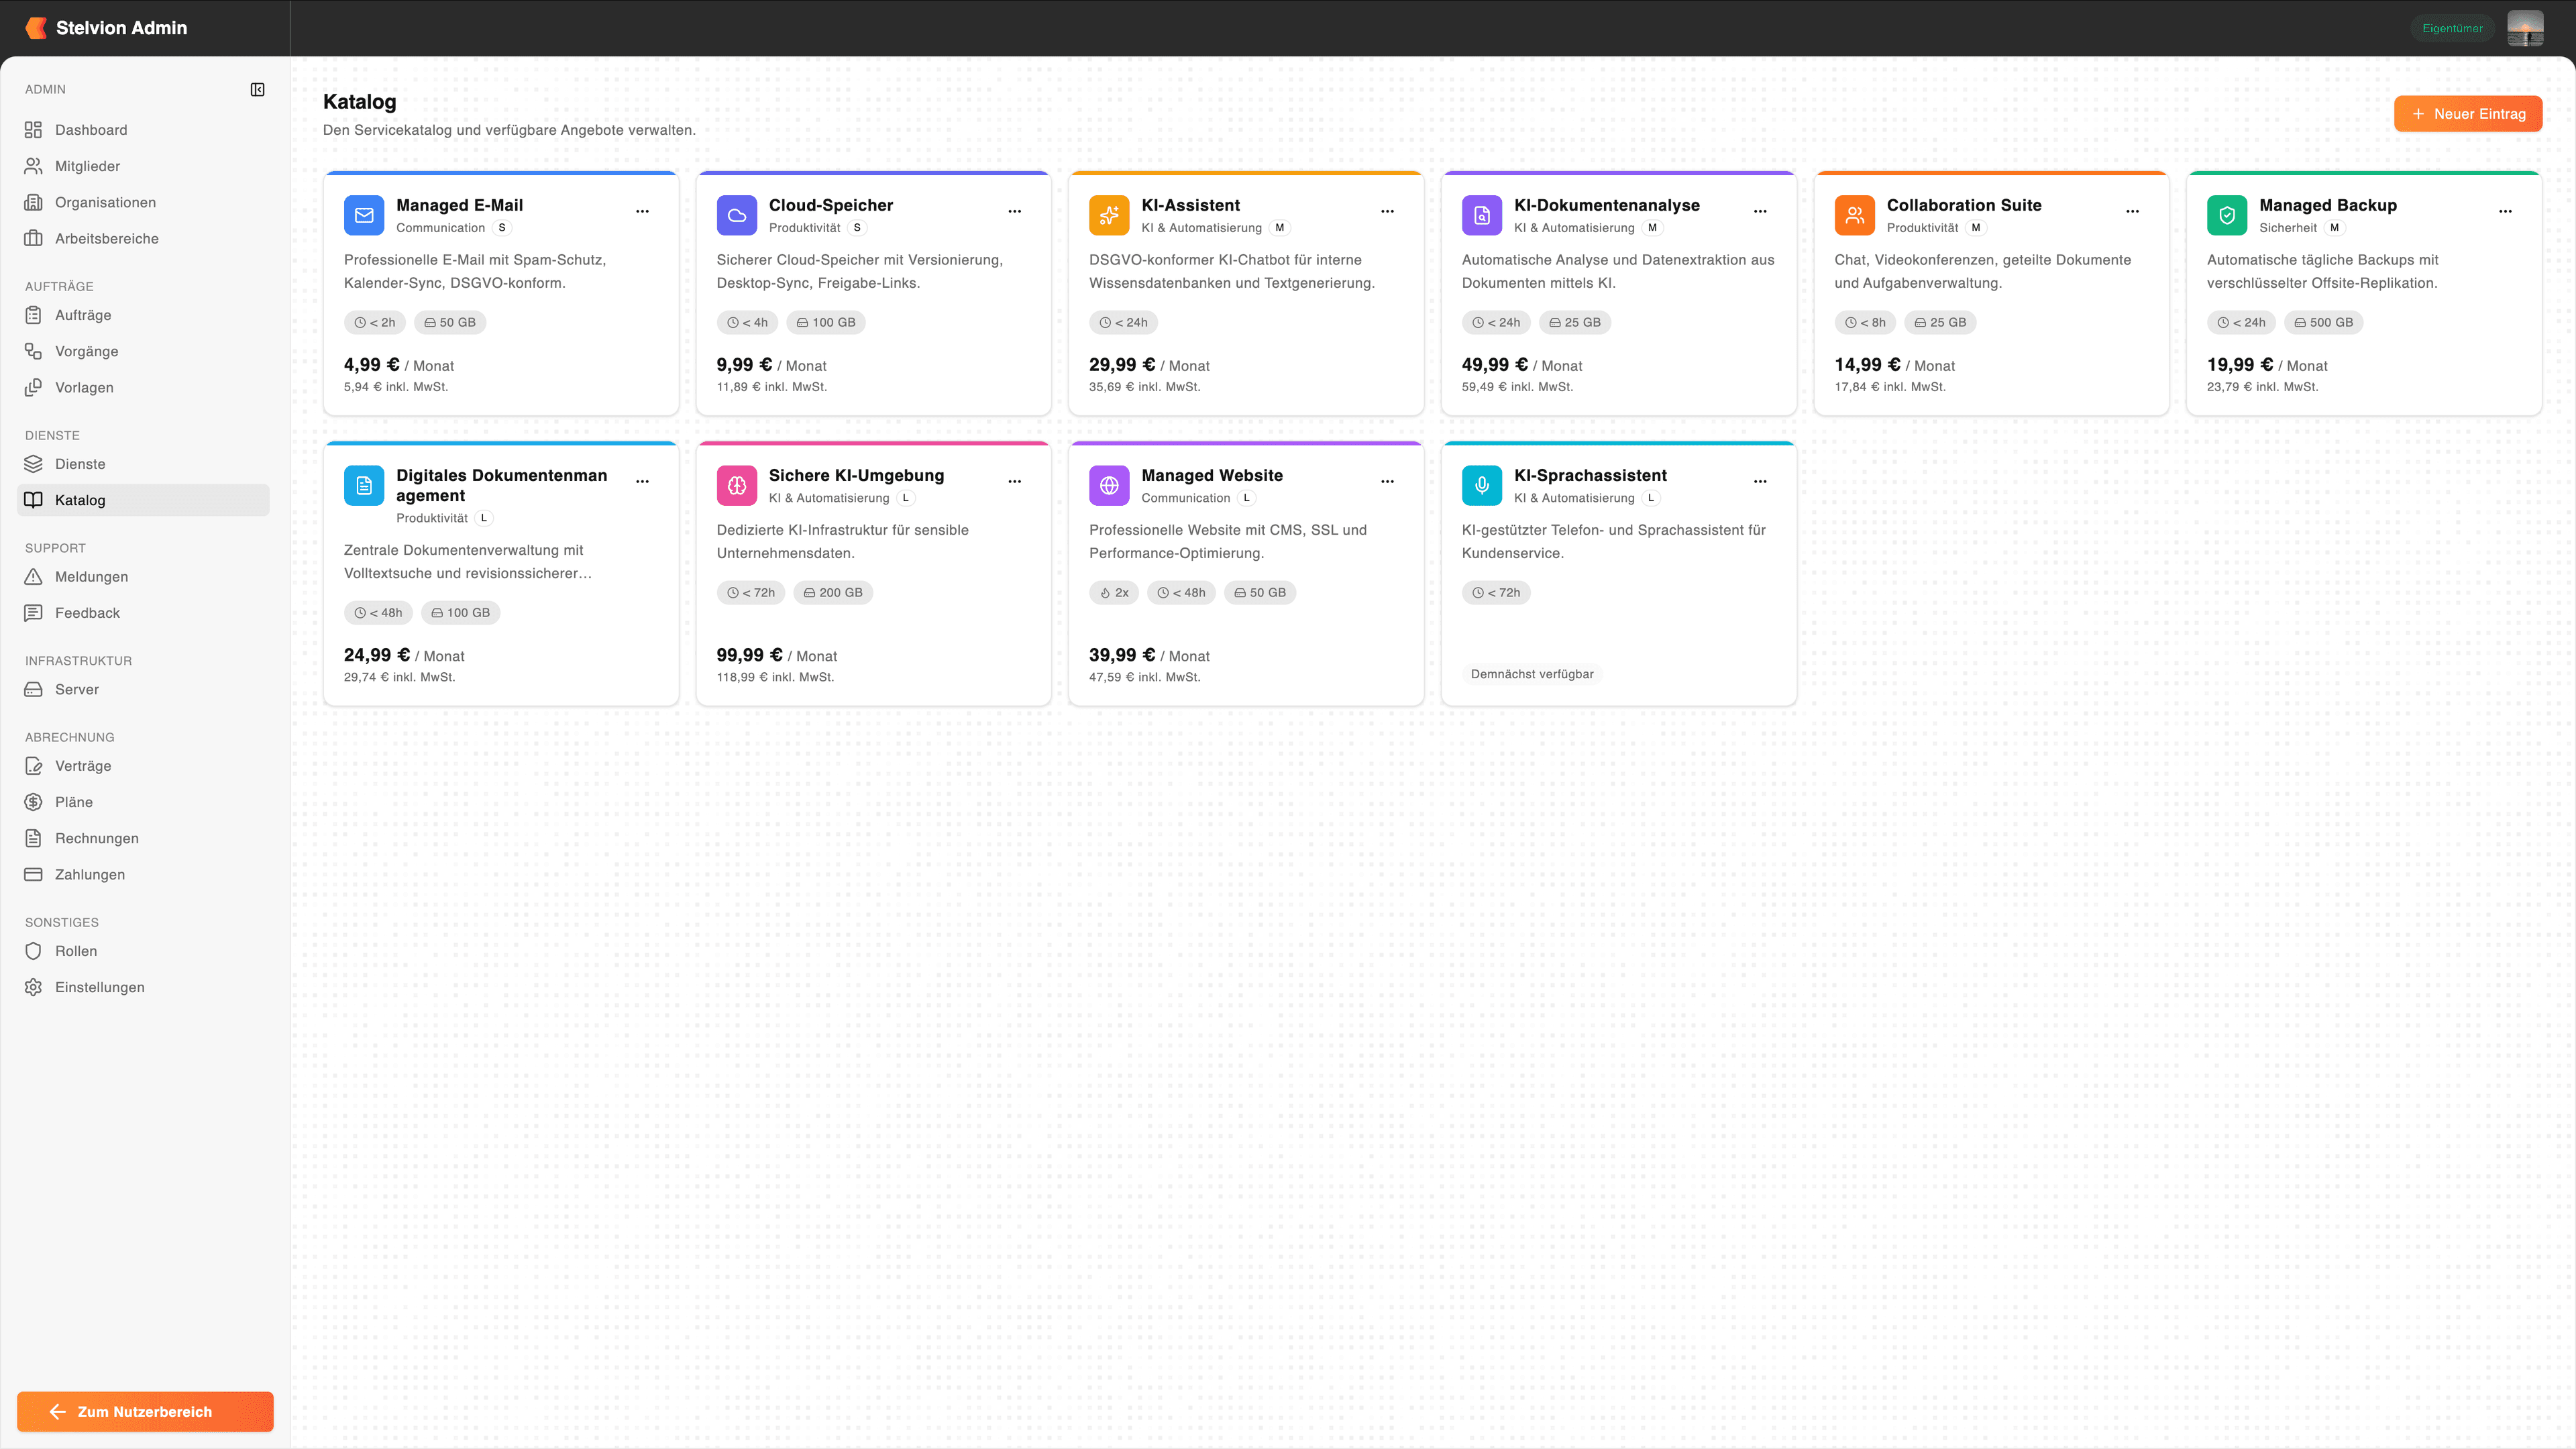Open Rechnungen in the Abrechnung section
The height and width of the screenshot is (1449, 2576).
coord(97,838)
